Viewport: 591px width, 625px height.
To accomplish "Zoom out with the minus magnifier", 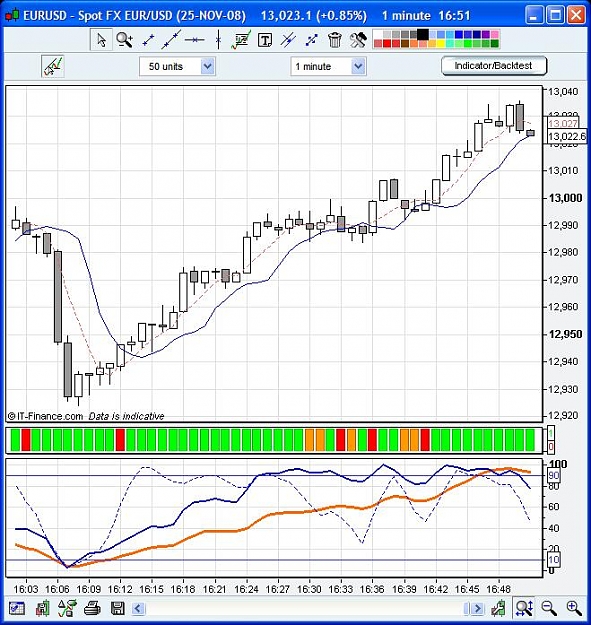I will 549,608.
